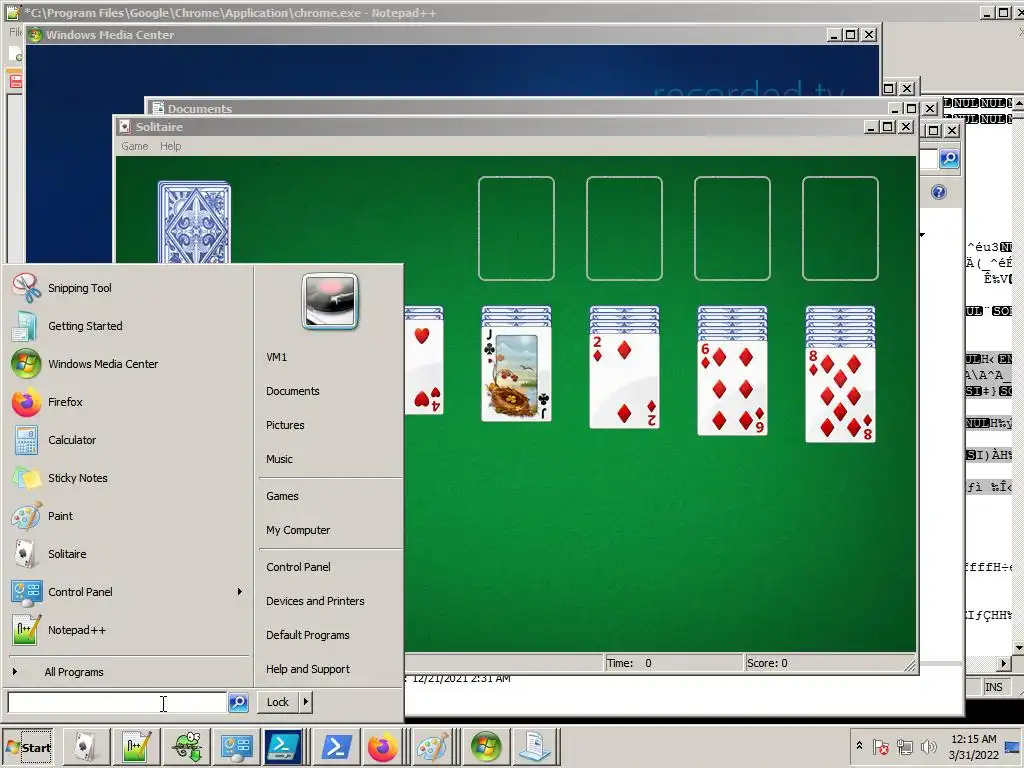Launch Getting Started in Start menu
The width and height of the screenshot is (1024, 768).
click(85, 326)
